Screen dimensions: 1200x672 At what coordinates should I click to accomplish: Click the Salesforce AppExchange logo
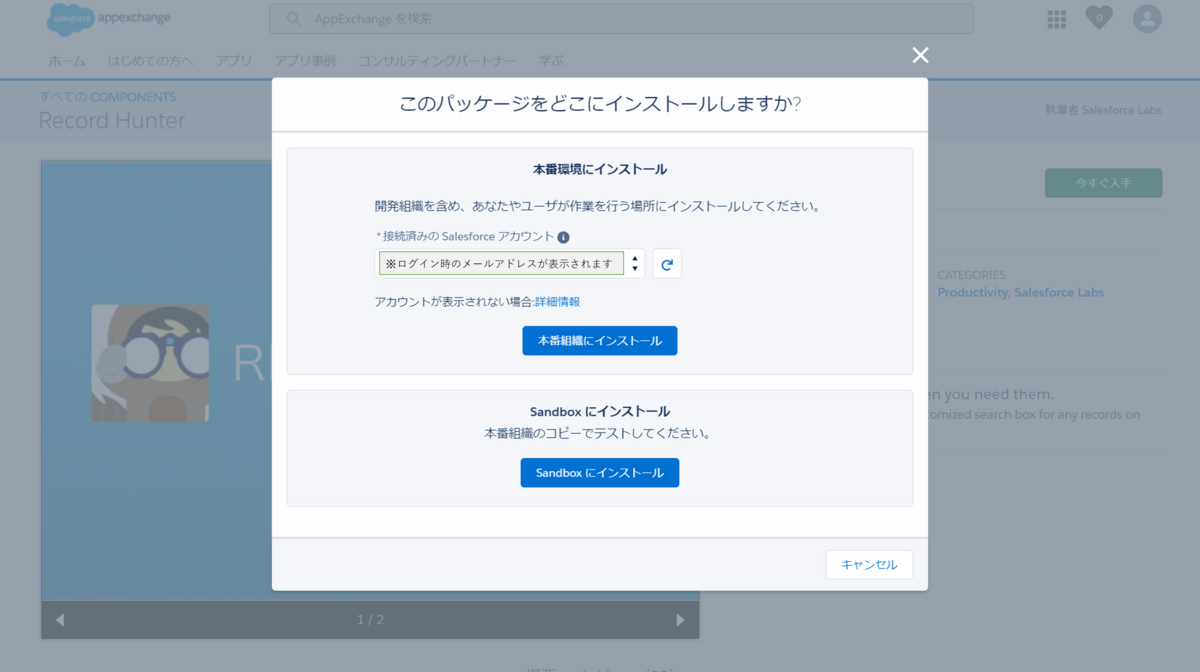[x=108, y=18]
